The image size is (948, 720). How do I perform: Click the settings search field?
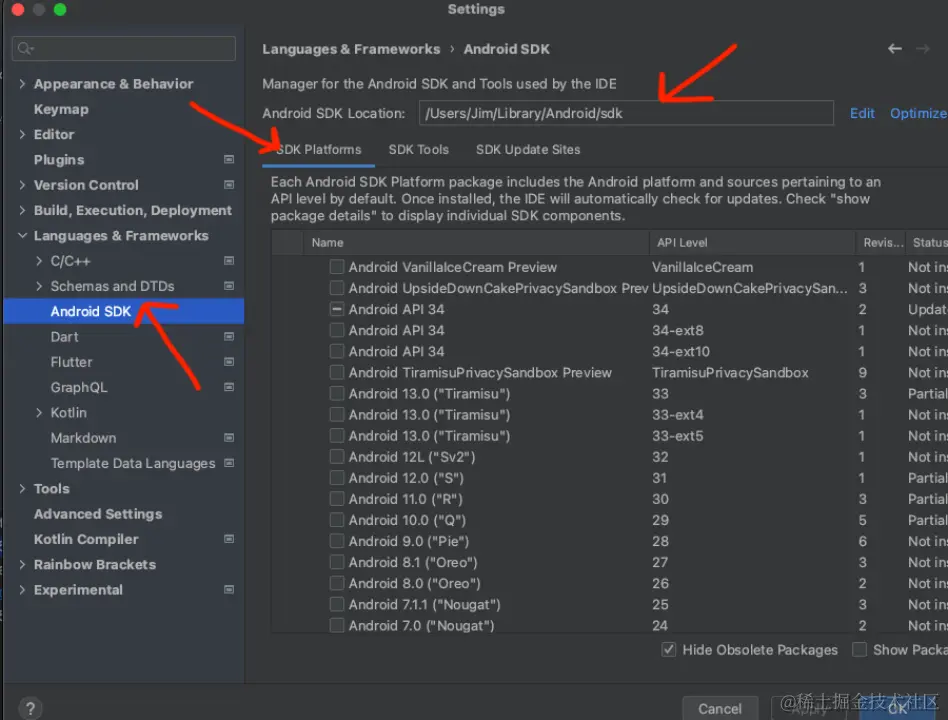point(124,48)
